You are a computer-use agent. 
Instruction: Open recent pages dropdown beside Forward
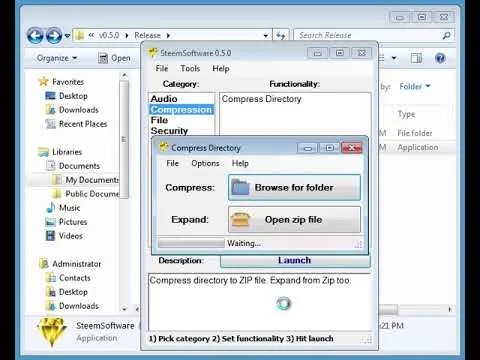tap(67, 35)
